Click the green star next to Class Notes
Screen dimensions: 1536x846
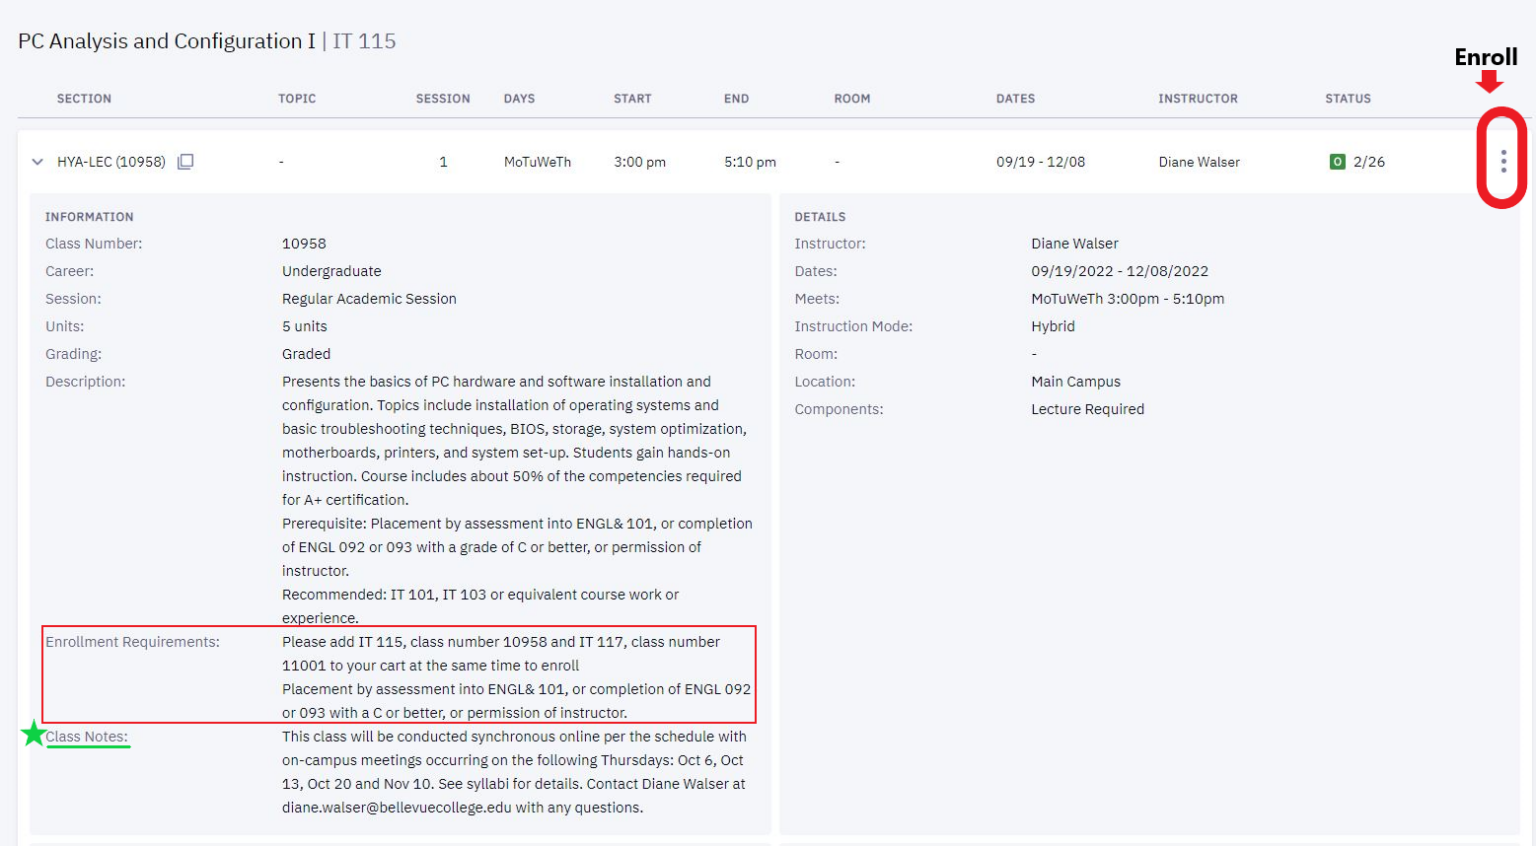tap(33, 734)
